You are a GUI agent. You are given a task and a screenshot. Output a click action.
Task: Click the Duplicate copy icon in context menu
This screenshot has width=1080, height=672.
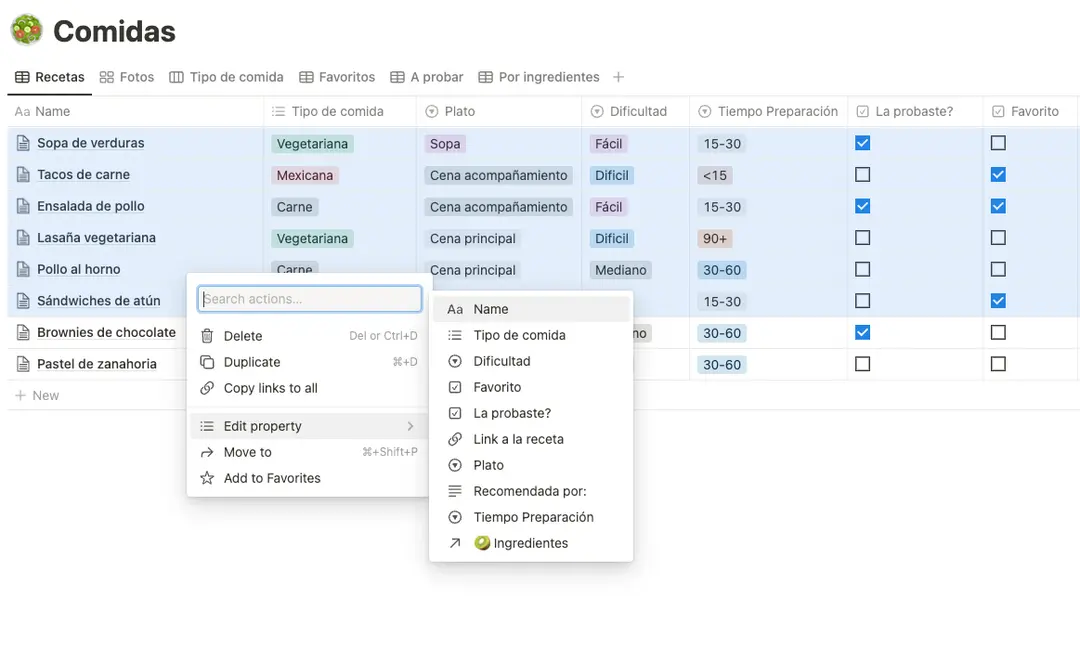(x=207, y=362)
